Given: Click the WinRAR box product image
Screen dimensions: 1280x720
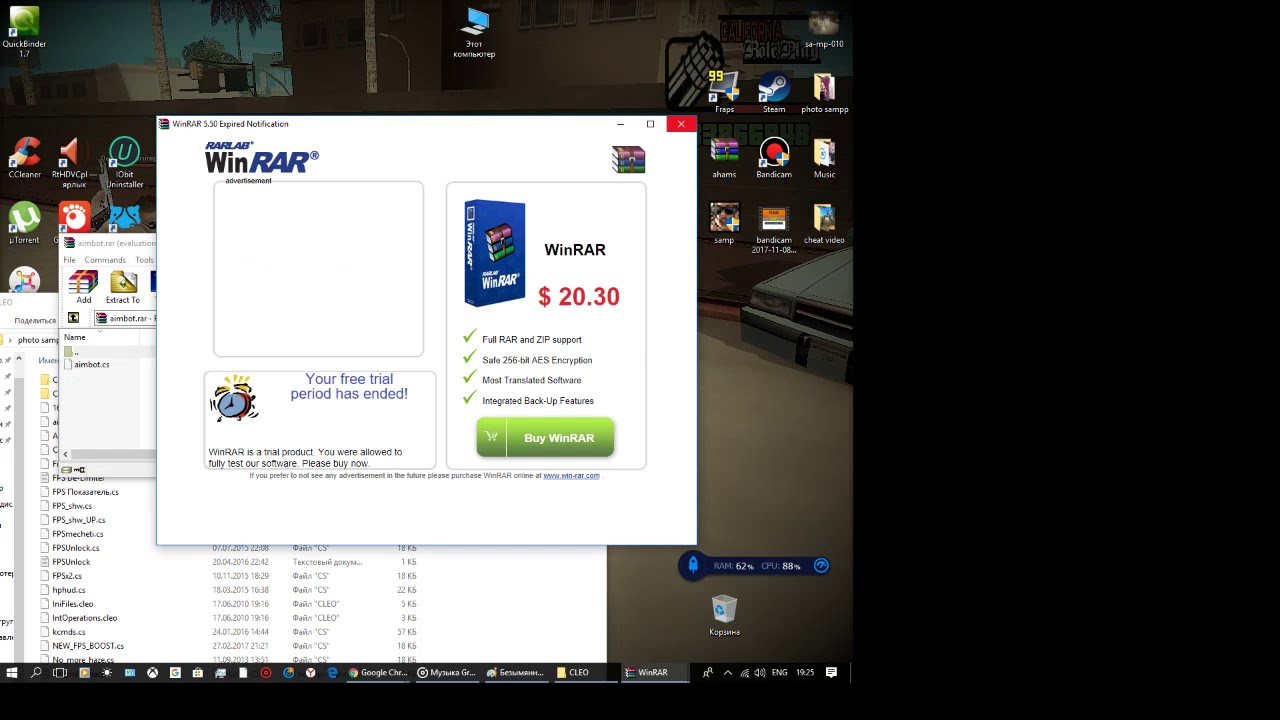Looking at the screenshot, I should point(495,253).
